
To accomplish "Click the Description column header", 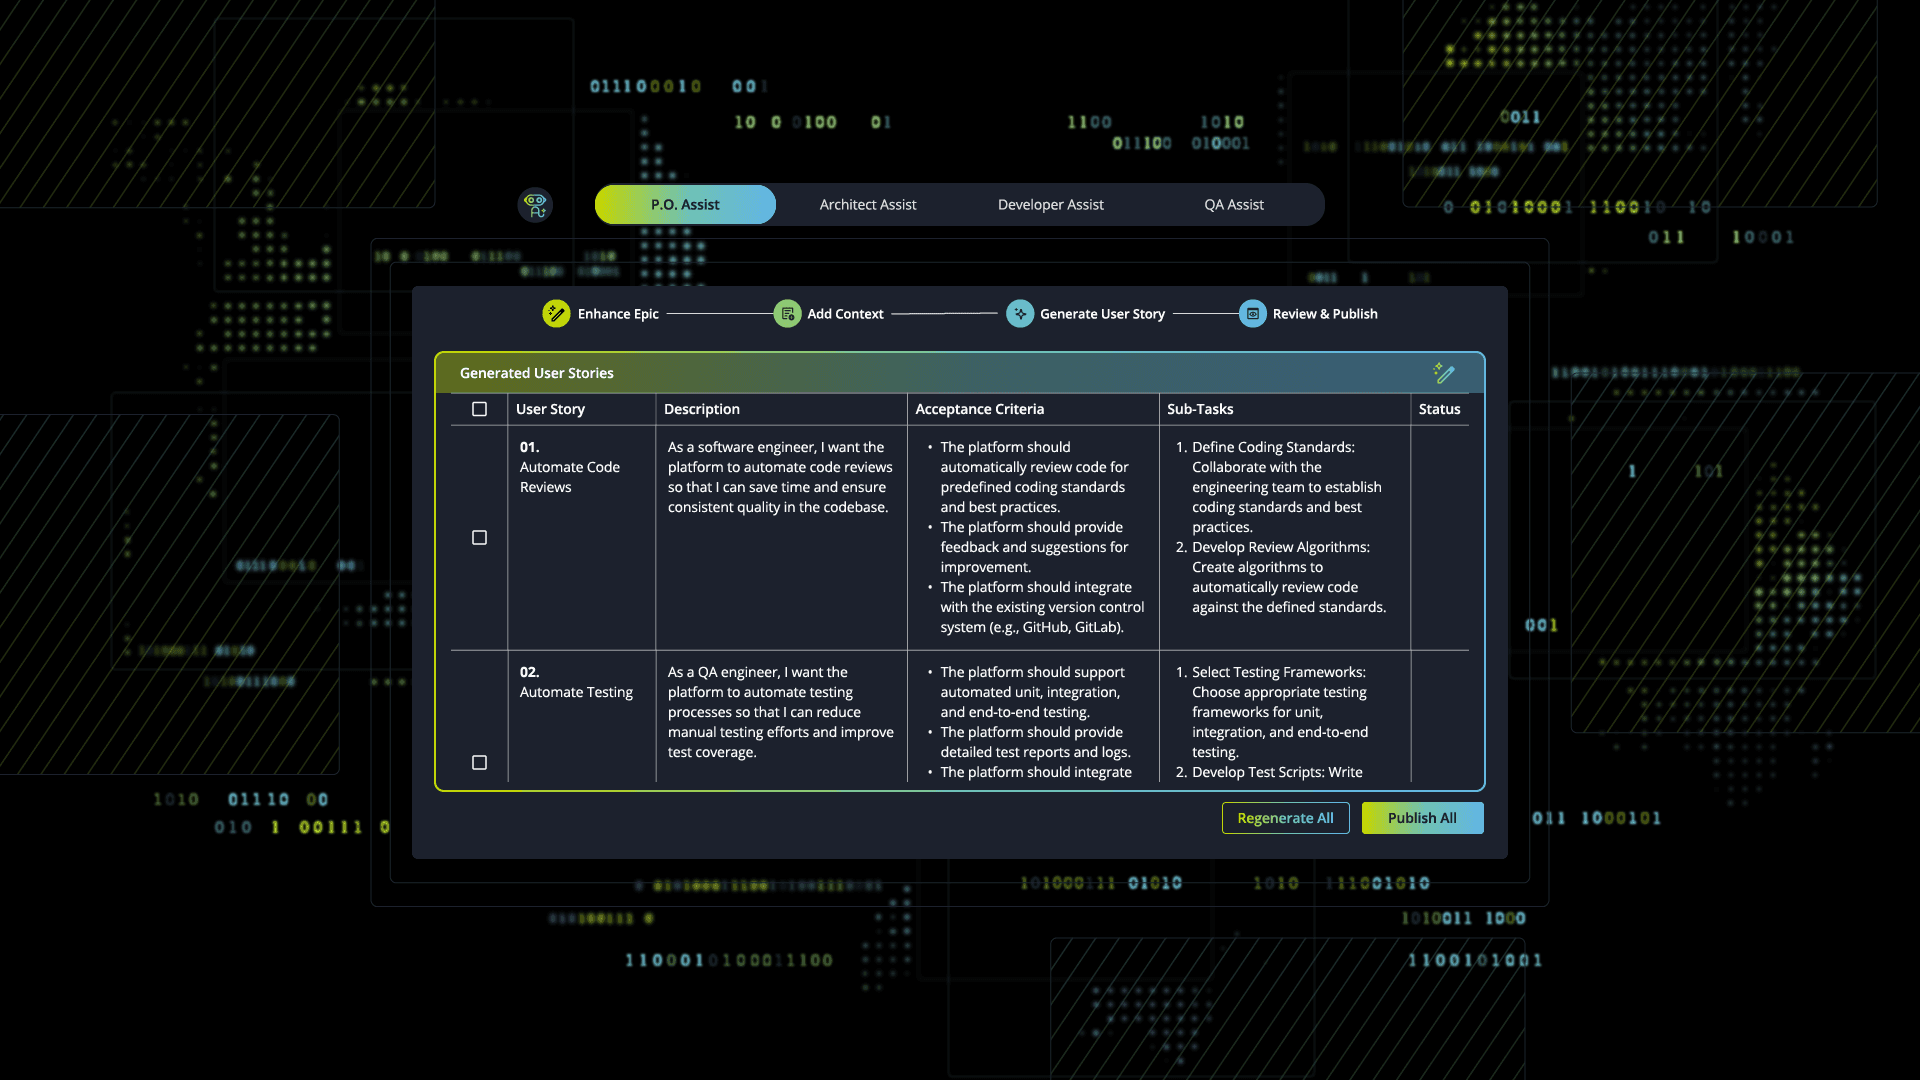I will pos(702,409).
